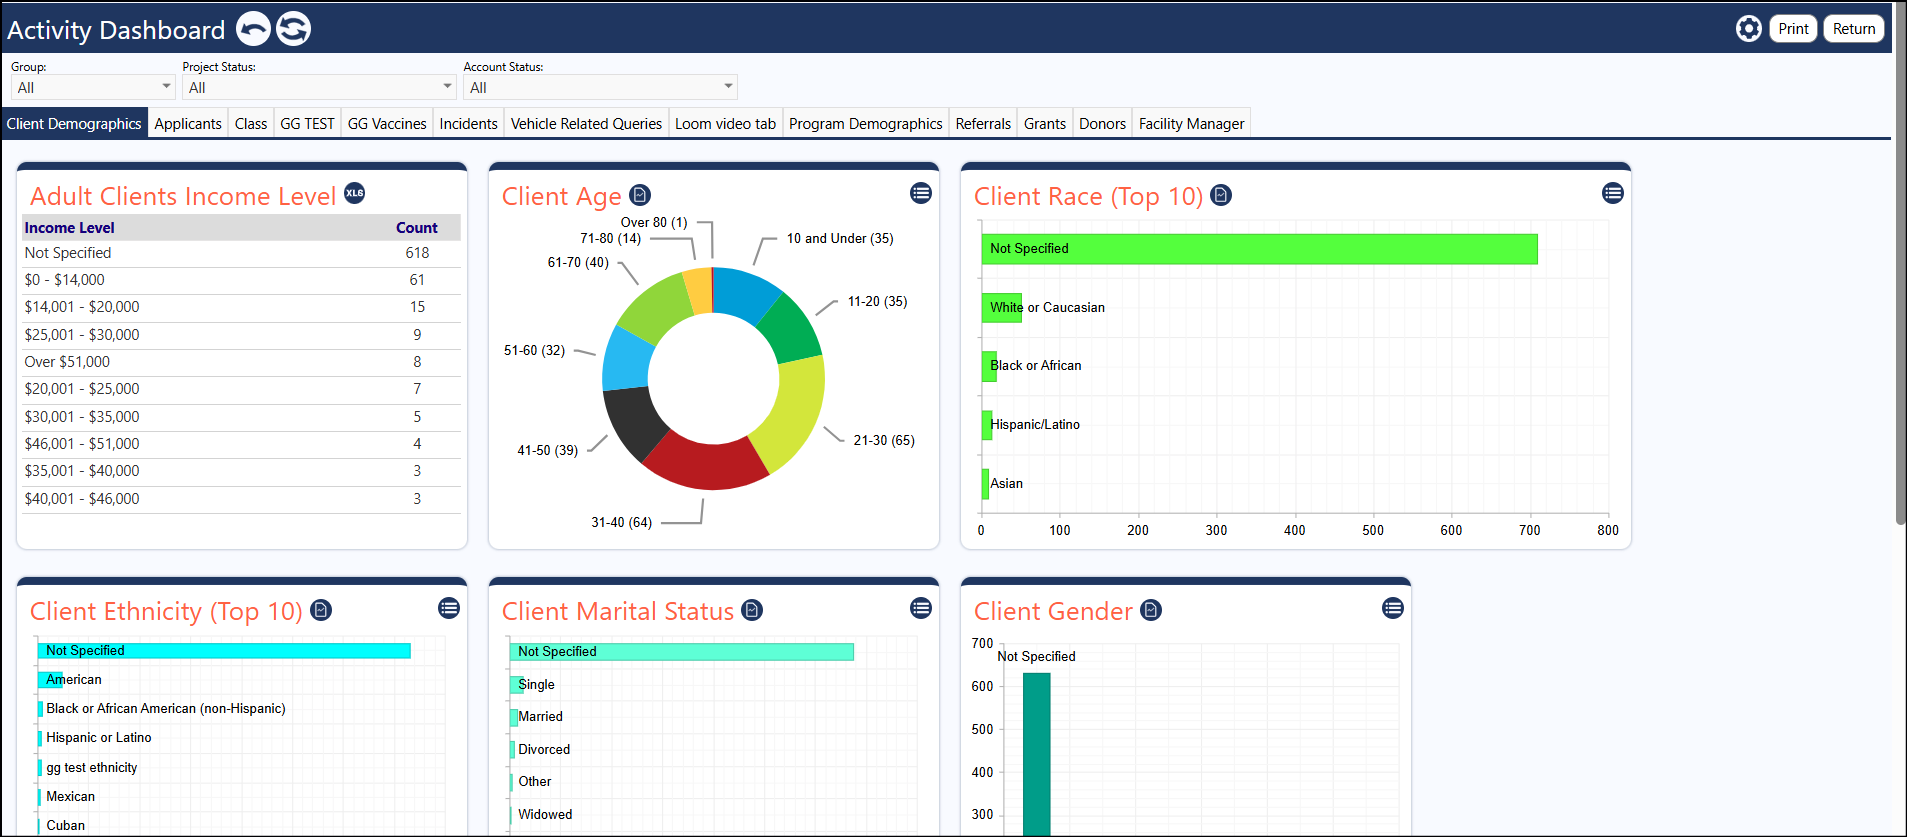Switch to the Facility Manager tab
Viewport: 1907px width, 837px height.
(1191, 124)
